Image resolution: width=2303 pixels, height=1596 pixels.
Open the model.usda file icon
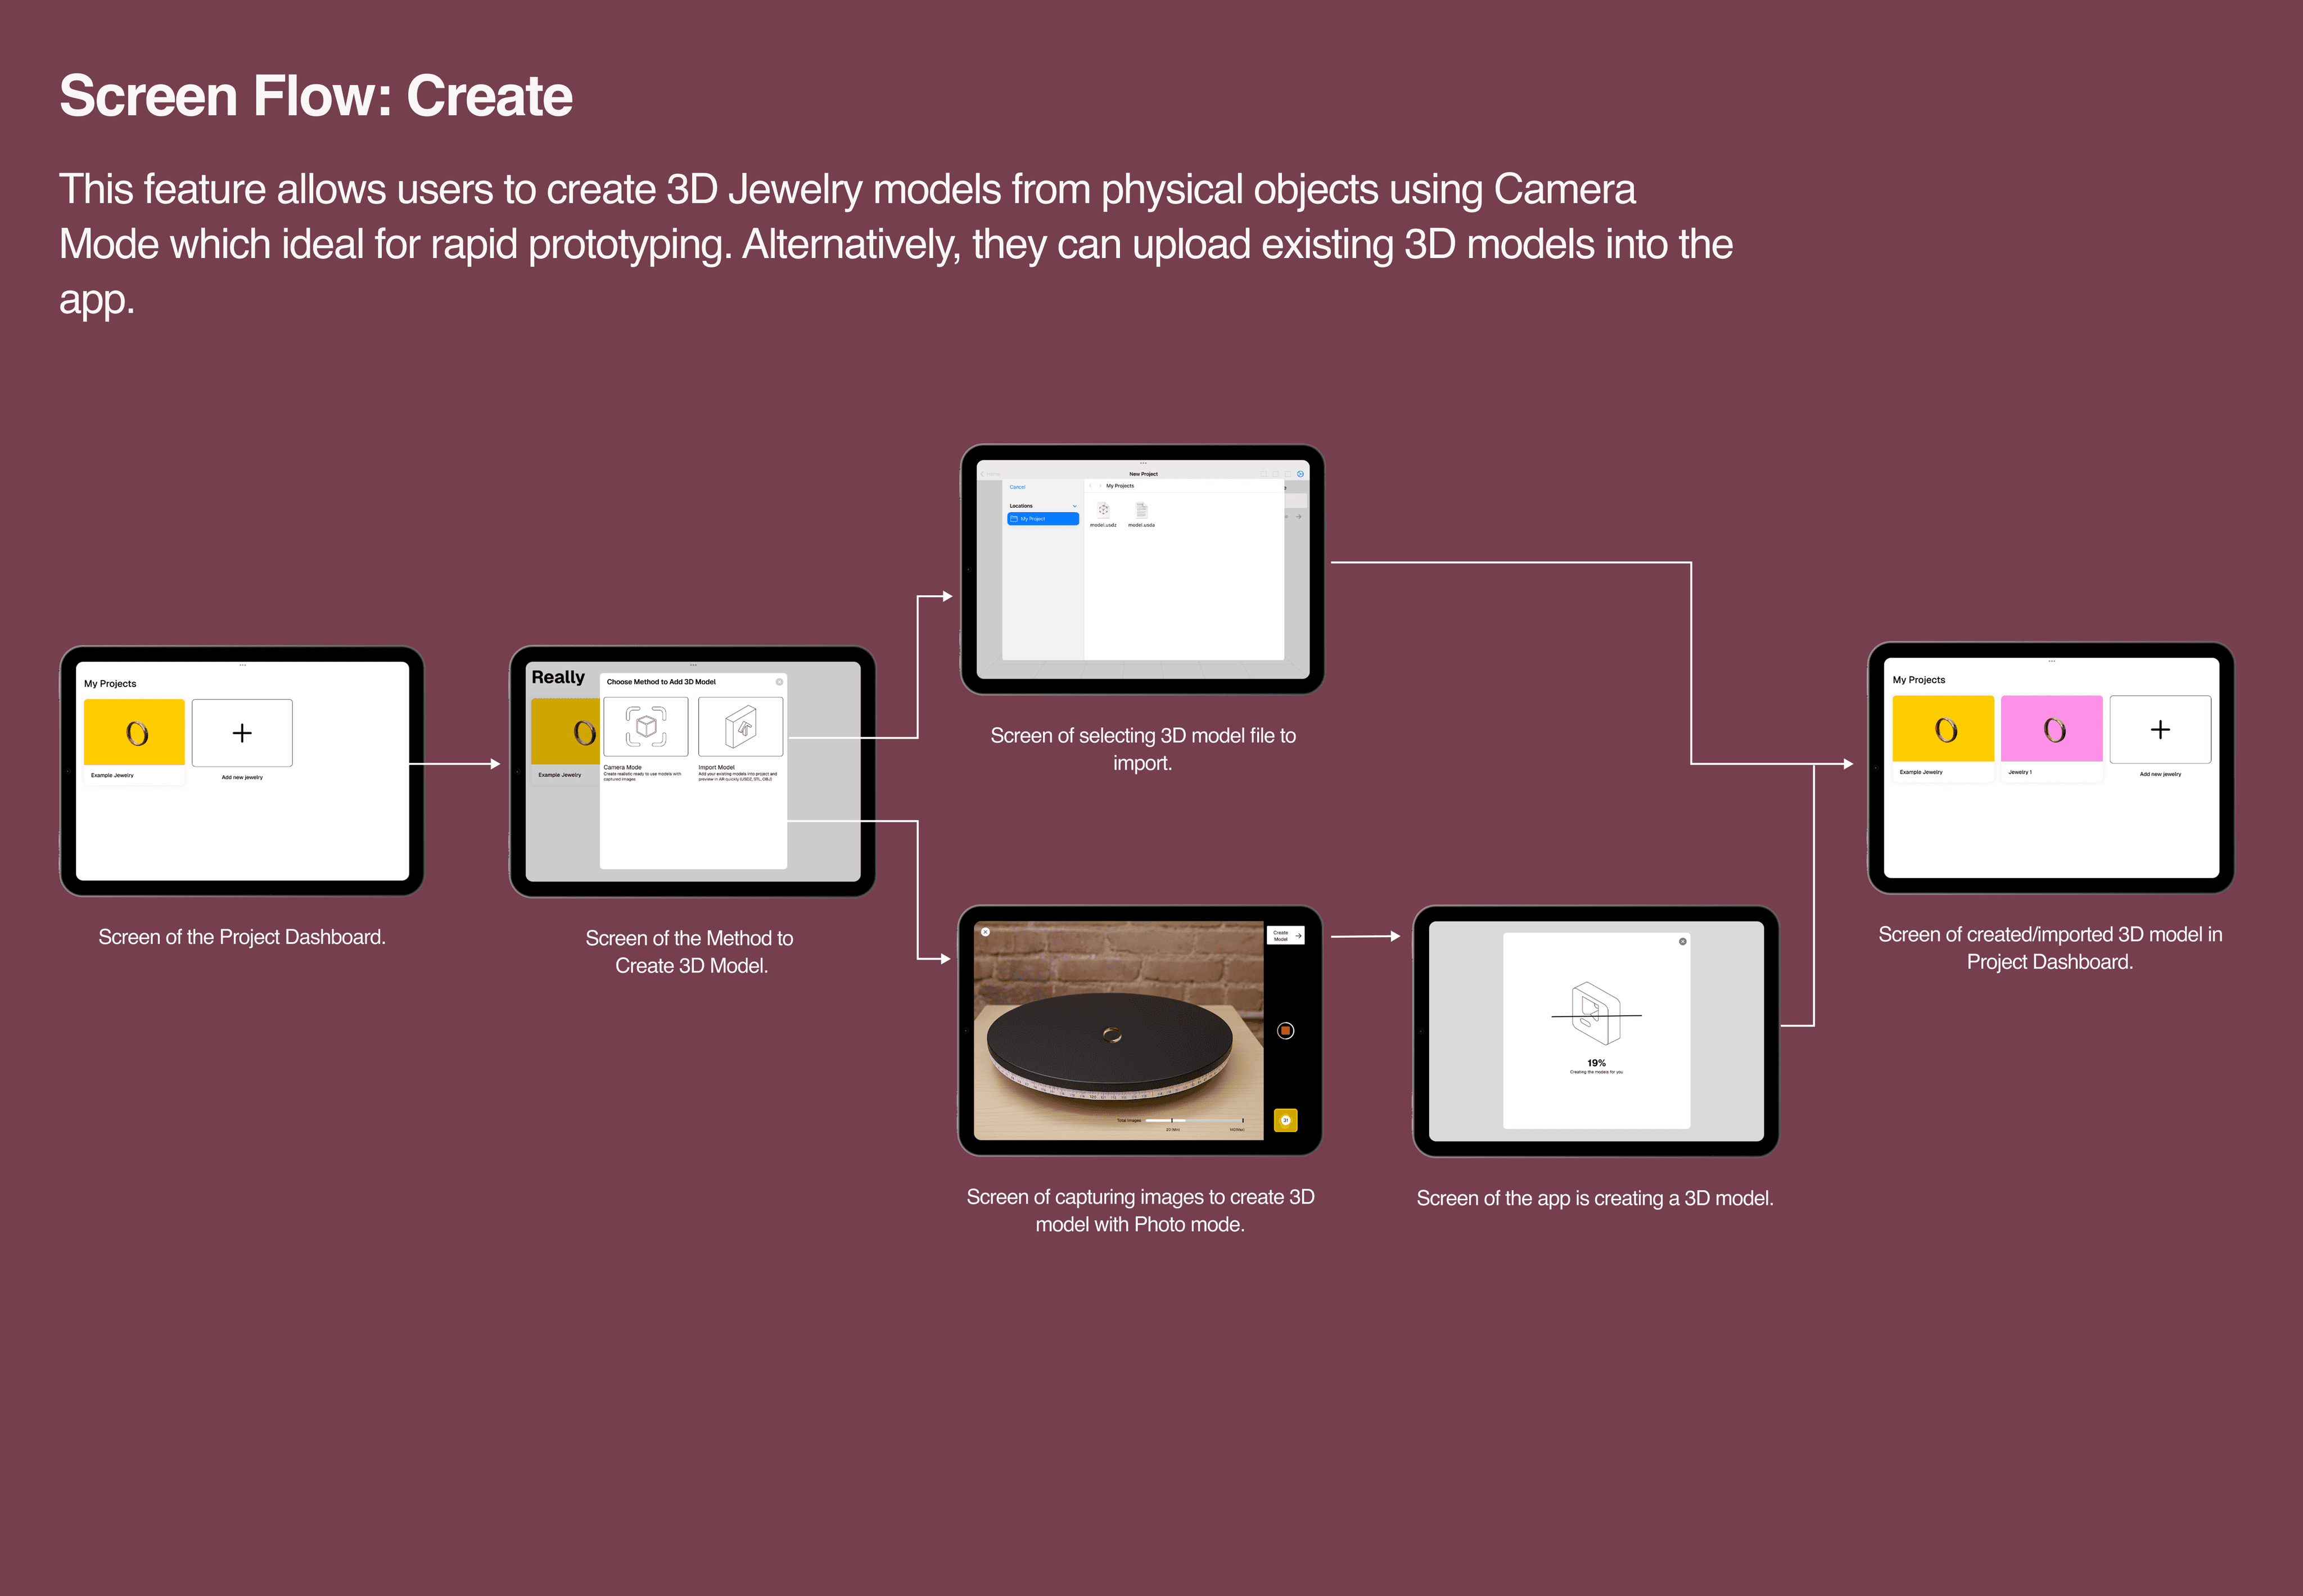pyautogui.click(x=1141, y=510)
